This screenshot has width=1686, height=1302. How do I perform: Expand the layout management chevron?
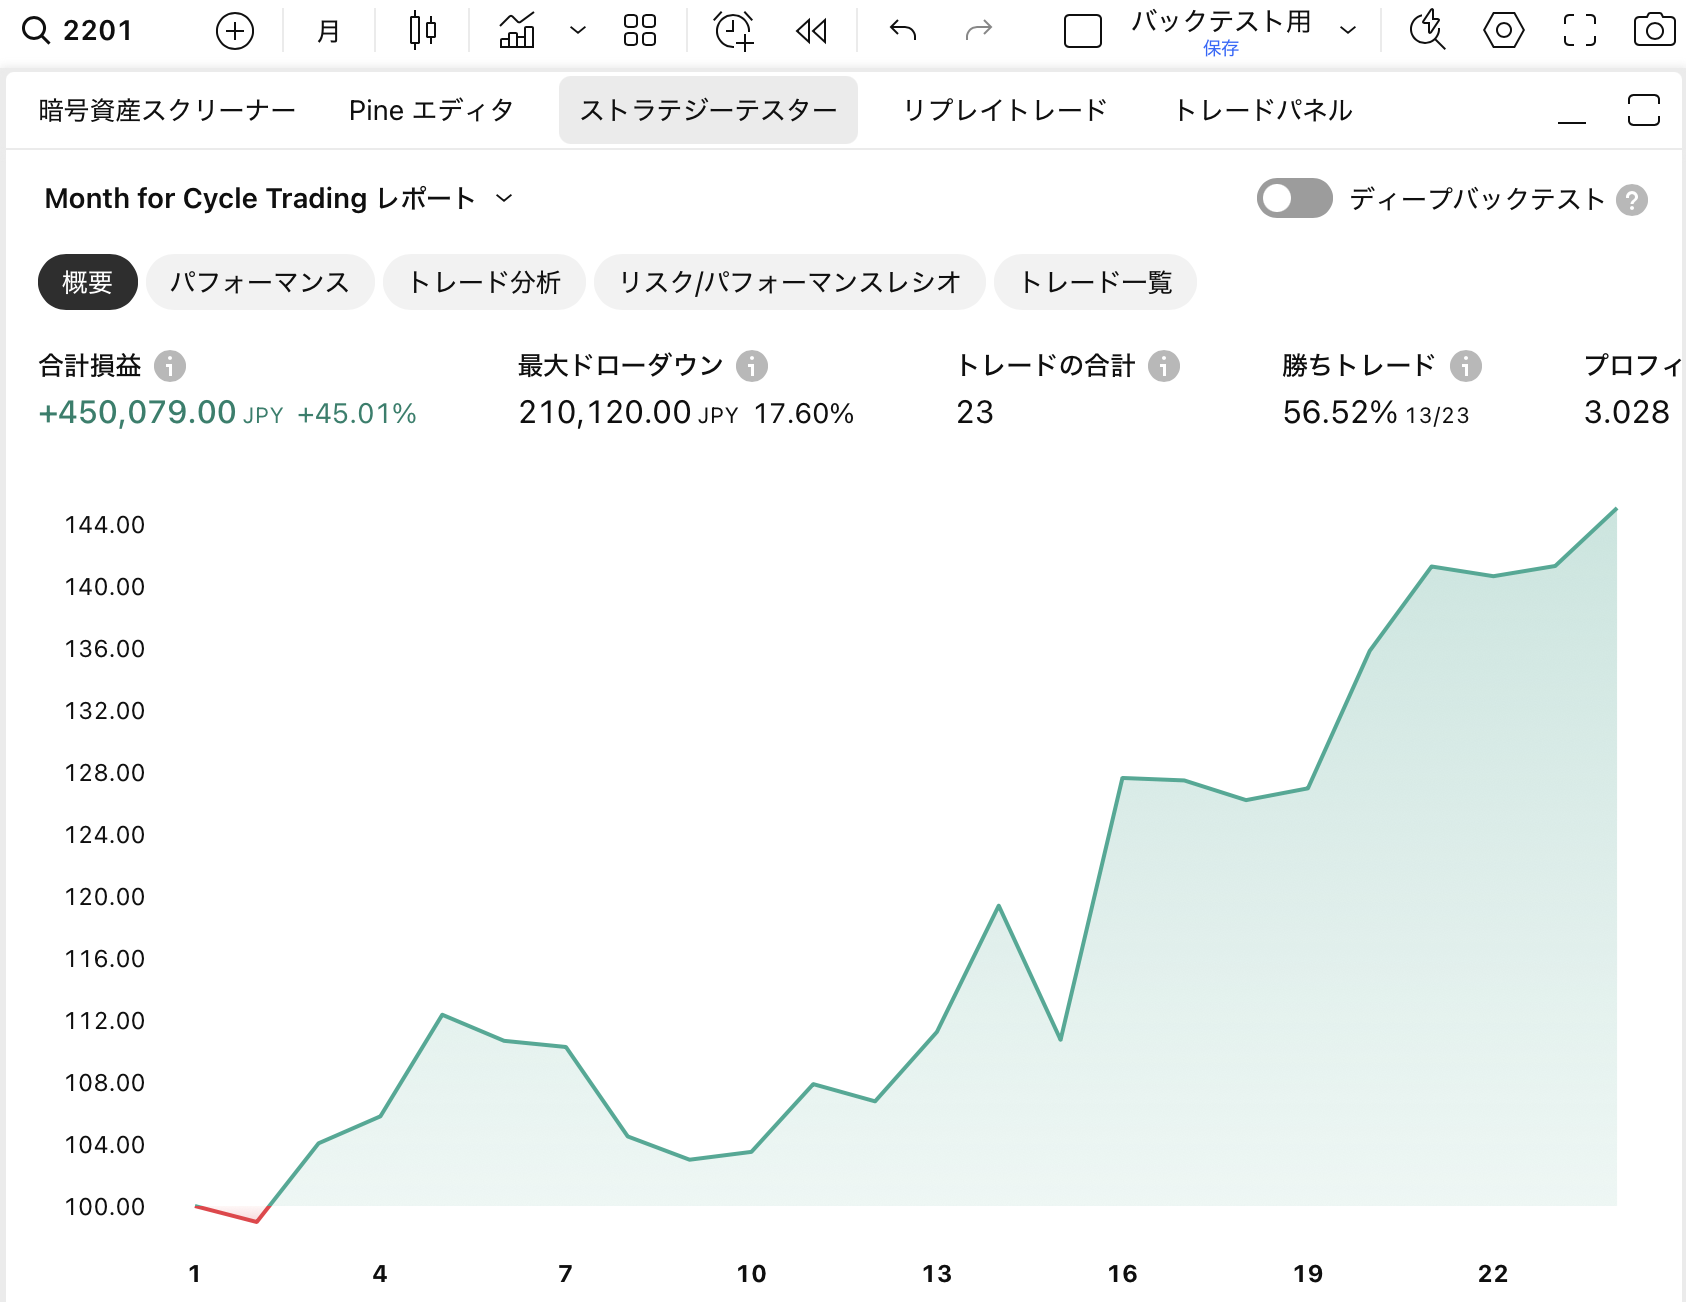1348,31
